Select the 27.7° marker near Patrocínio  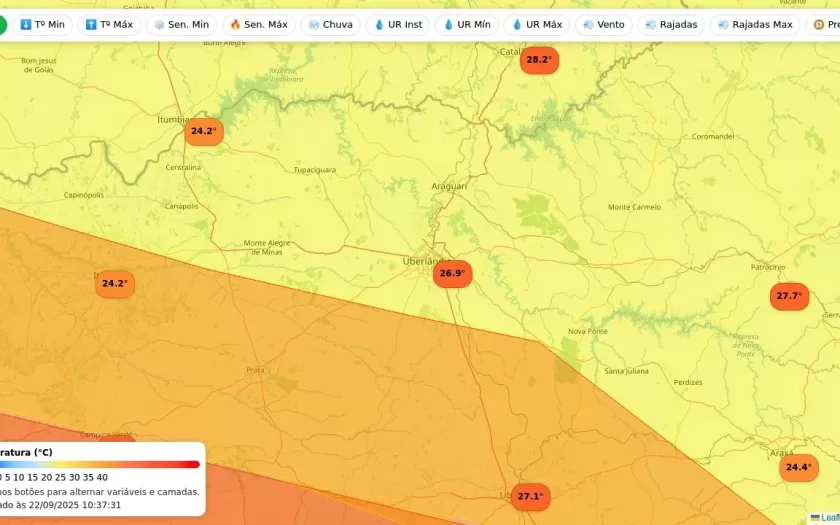click(789, 296)
